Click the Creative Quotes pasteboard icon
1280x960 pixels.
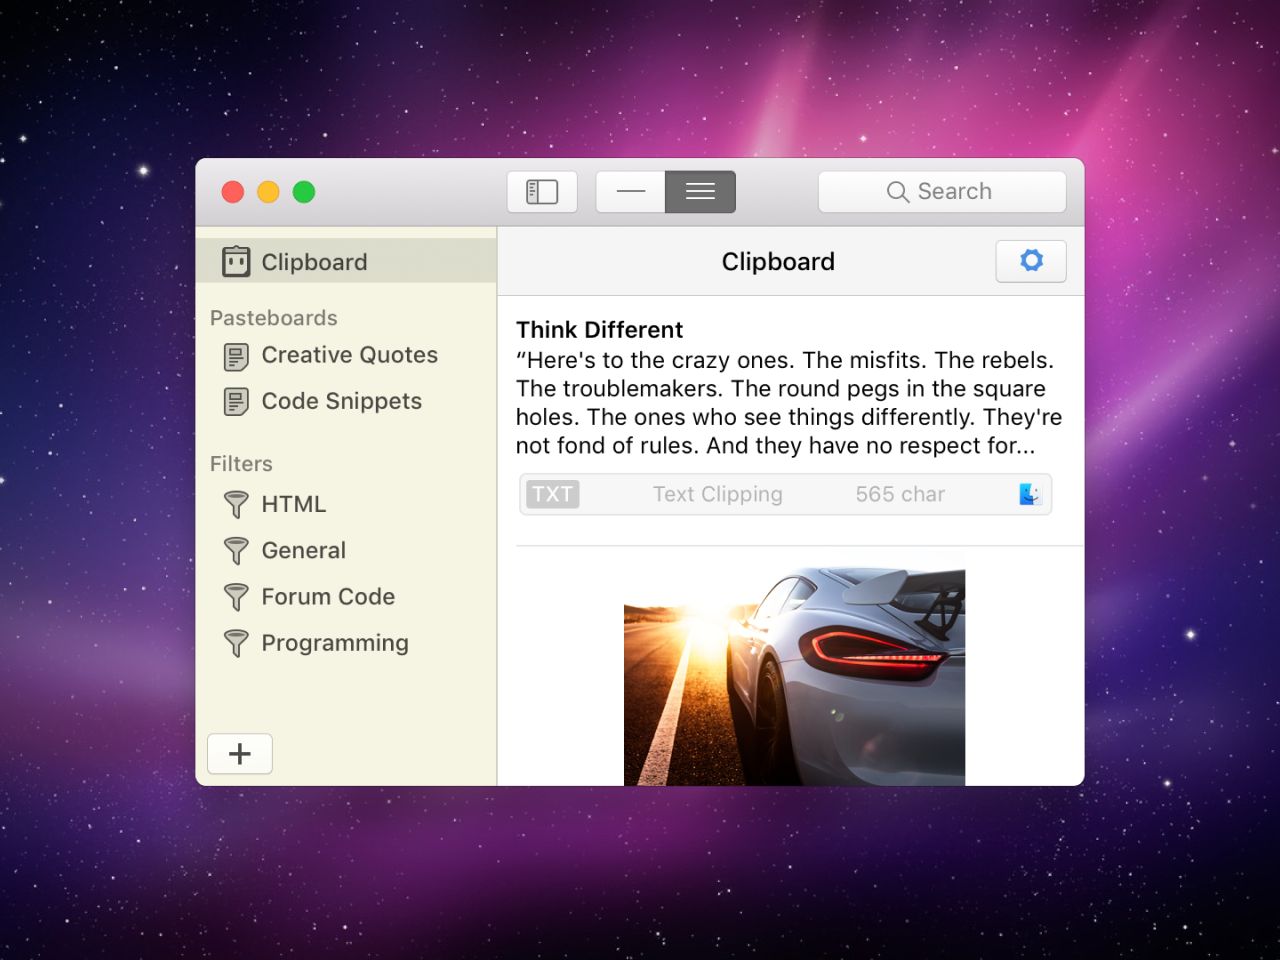pos(236,356)
